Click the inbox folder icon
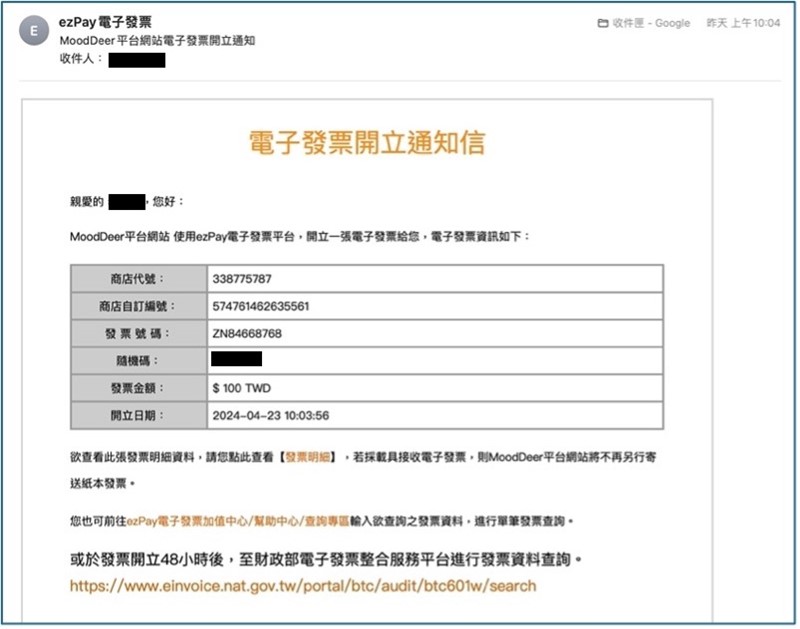The width and height of the screenshot is (800, 629). (602, 23)
